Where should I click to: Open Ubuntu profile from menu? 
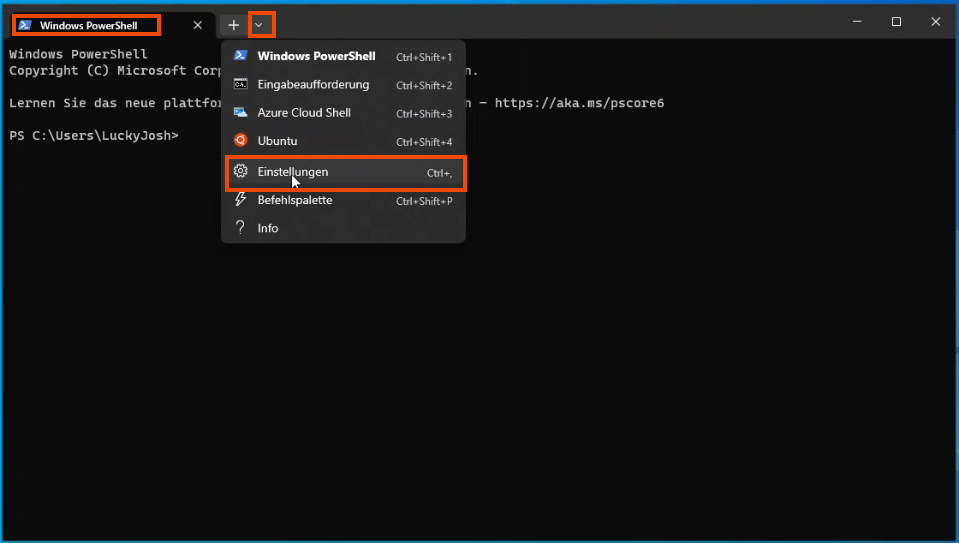(343, 141)
